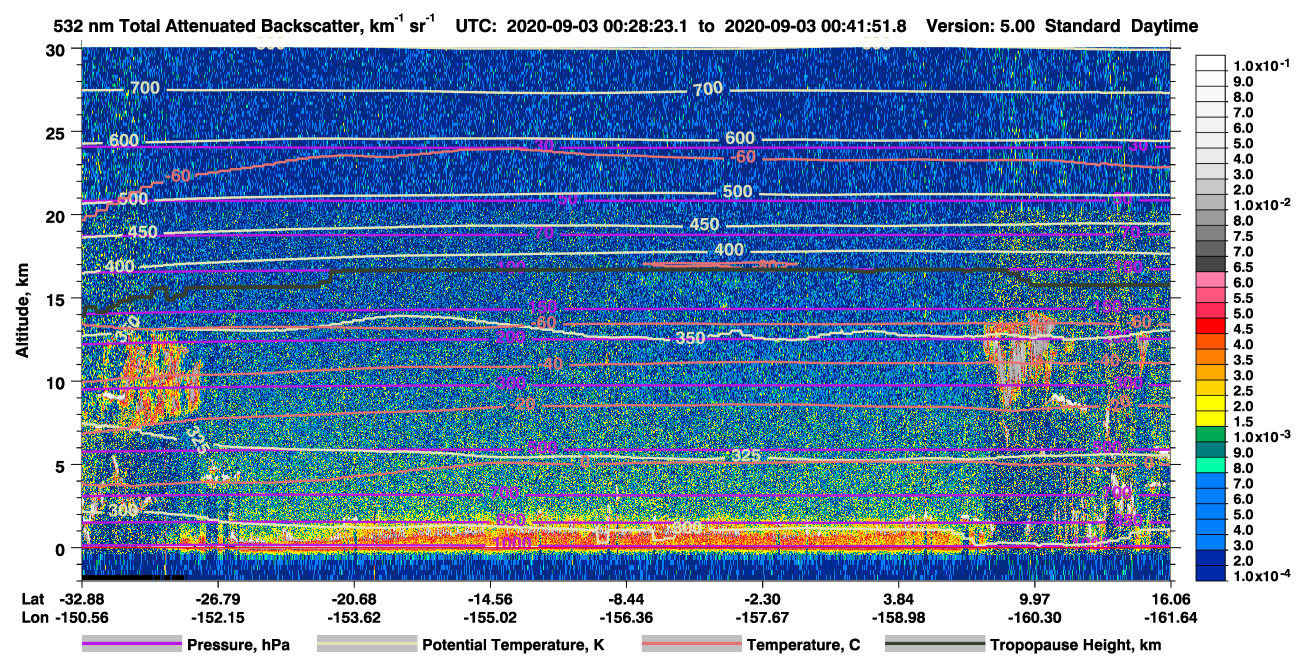Image resolution: width=1300 pixels, height=667 pixels.
Task: Click the 'Lat' row label below the plot
Action: point(32,600)
